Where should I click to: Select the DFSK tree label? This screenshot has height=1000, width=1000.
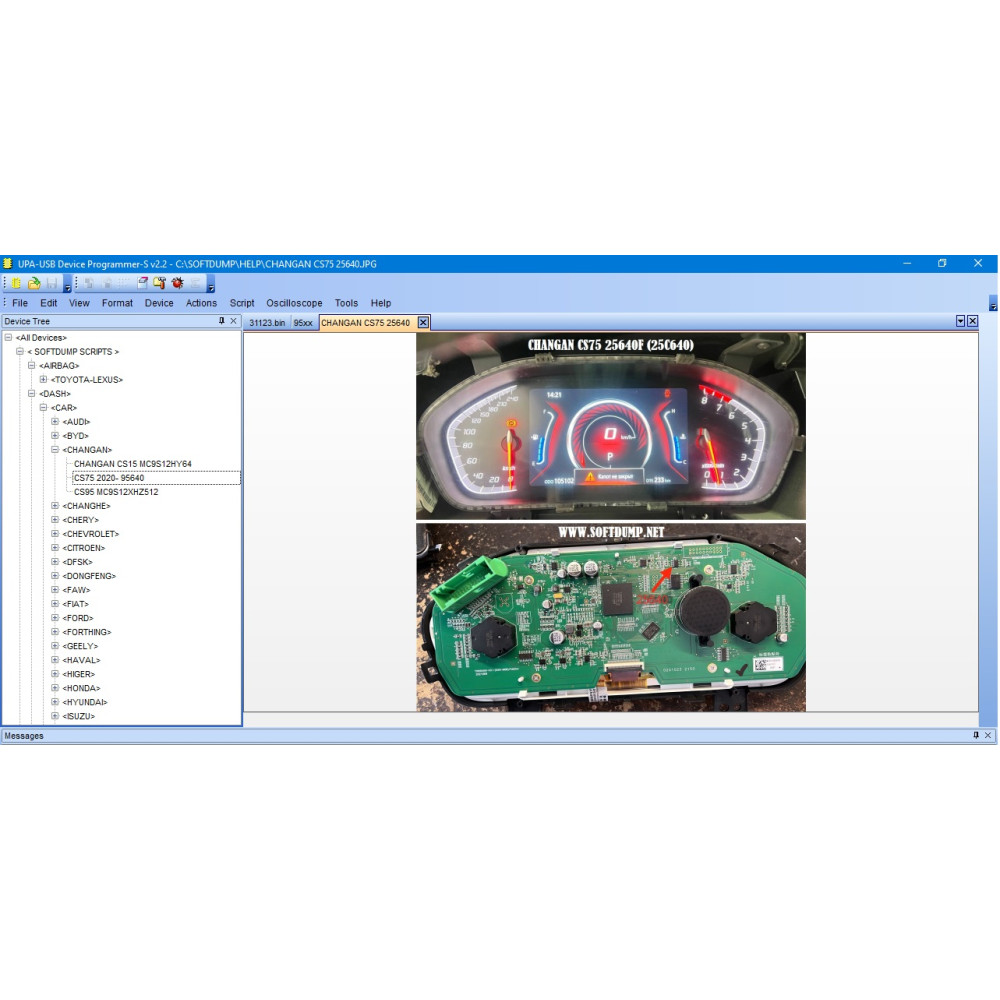(77, 562)
